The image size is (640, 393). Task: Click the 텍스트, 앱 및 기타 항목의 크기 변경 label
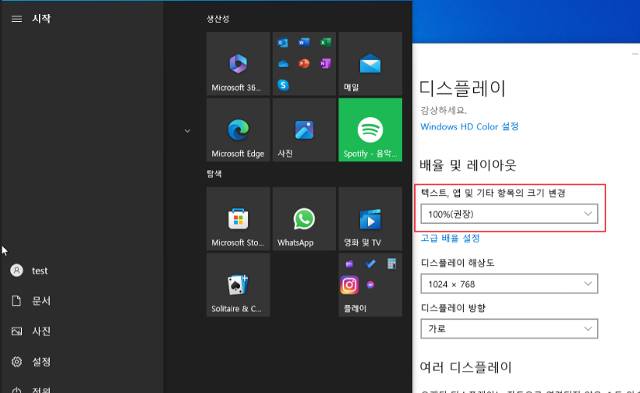(493, 193)
